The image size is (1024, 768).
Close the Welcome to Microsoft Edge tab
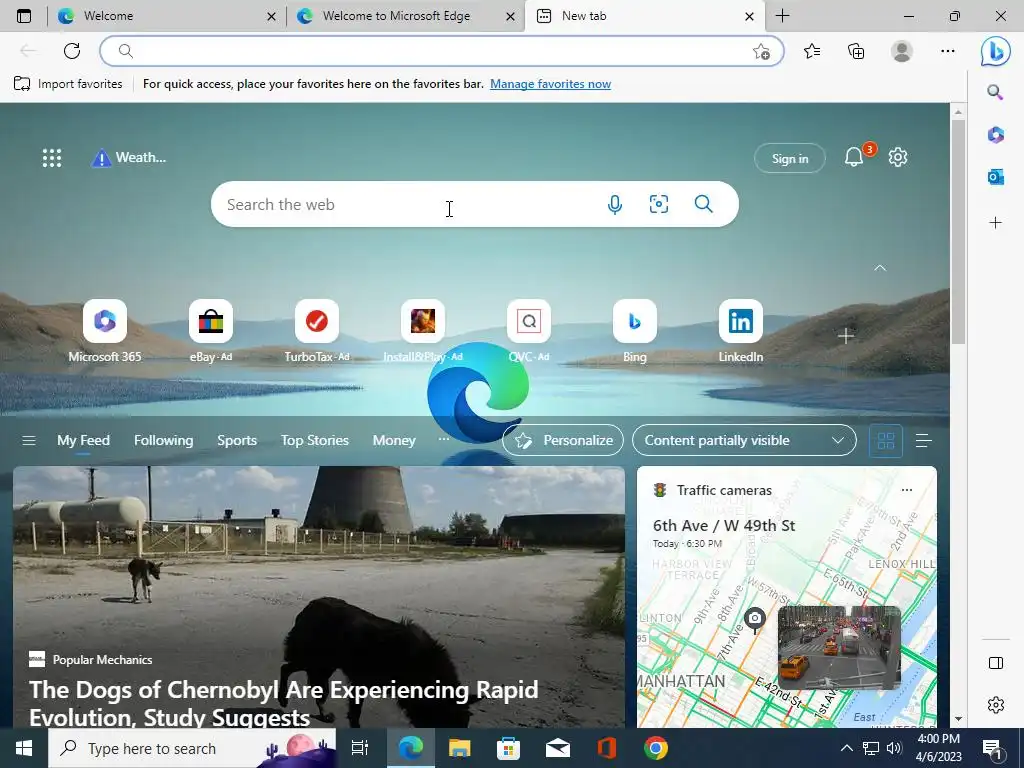coord(511,16)
